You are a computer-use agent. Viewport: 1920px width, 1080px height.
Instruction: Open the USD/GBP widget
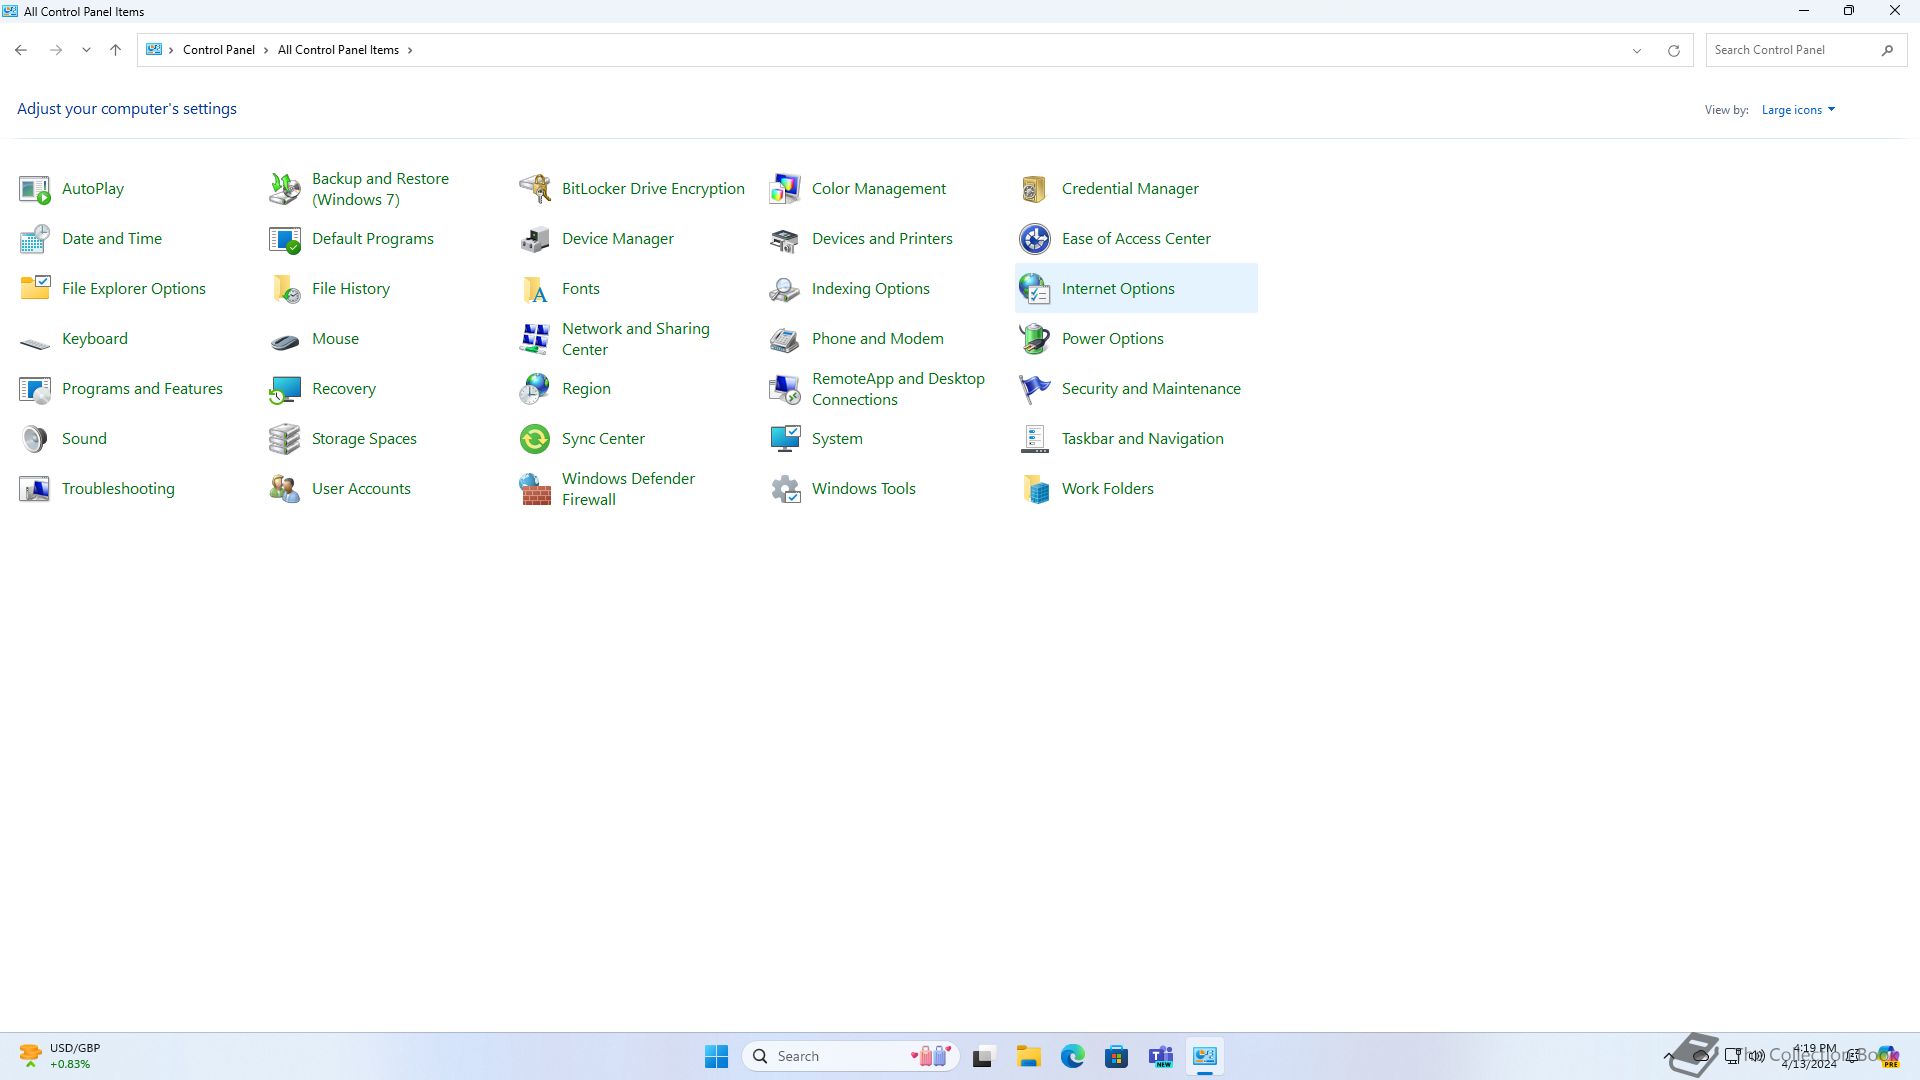click(60, 1056)
